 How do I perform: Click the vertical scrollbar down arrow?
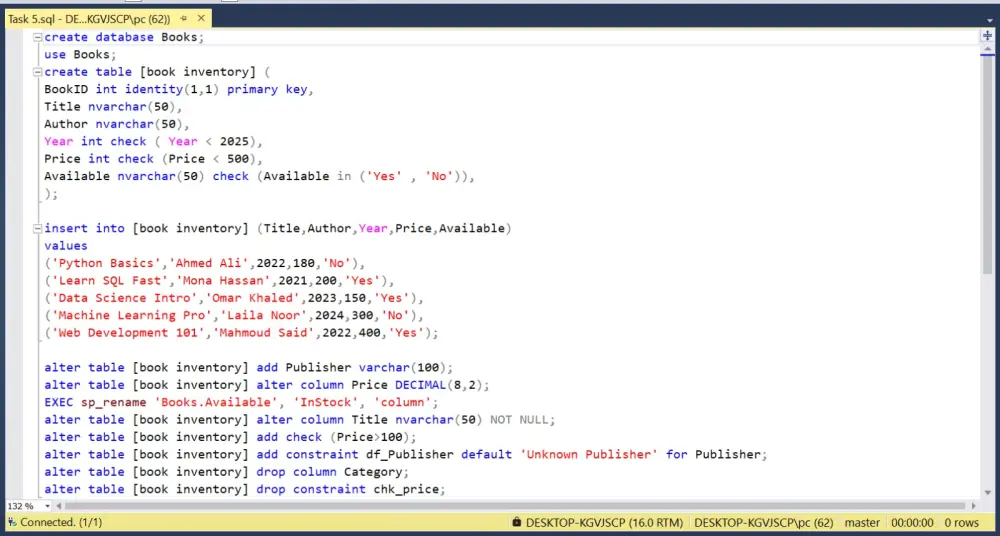click(987, 492)
